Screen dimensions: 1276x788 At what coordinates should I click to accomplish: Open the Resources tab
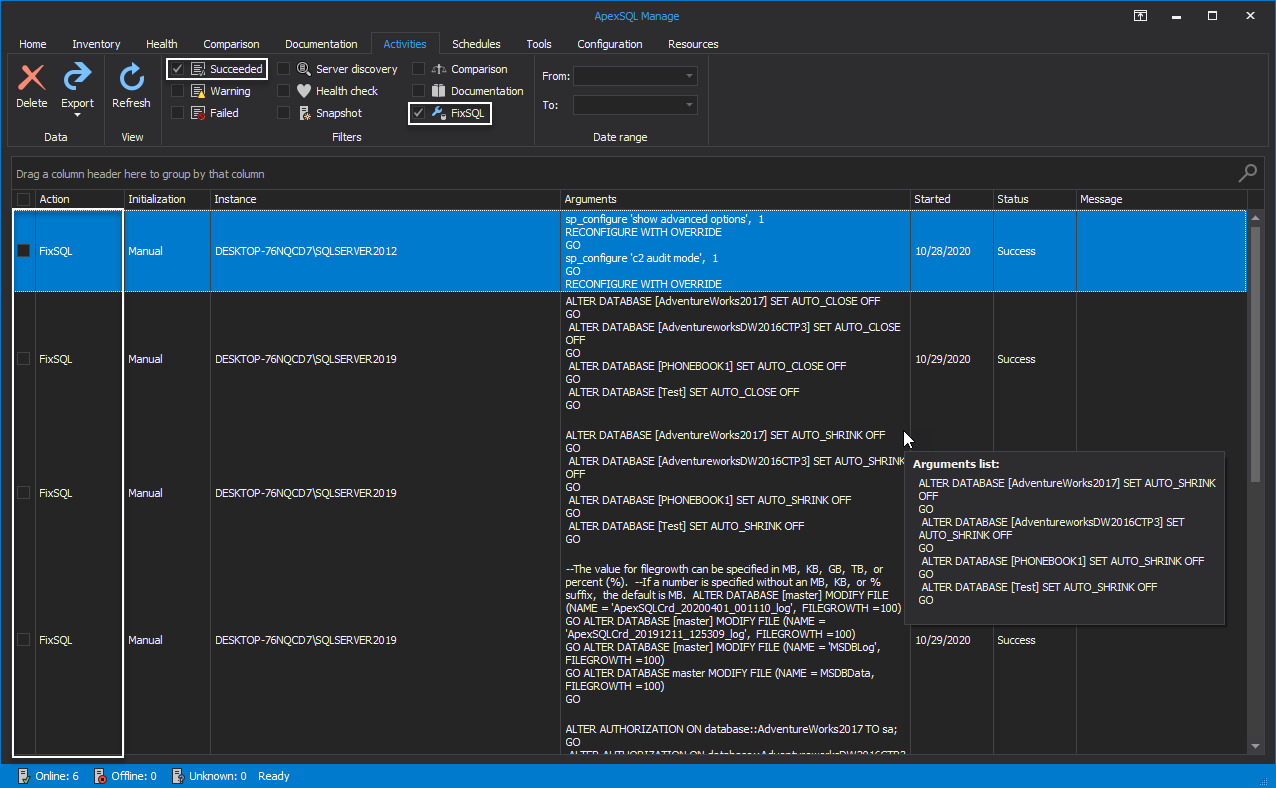693,44
